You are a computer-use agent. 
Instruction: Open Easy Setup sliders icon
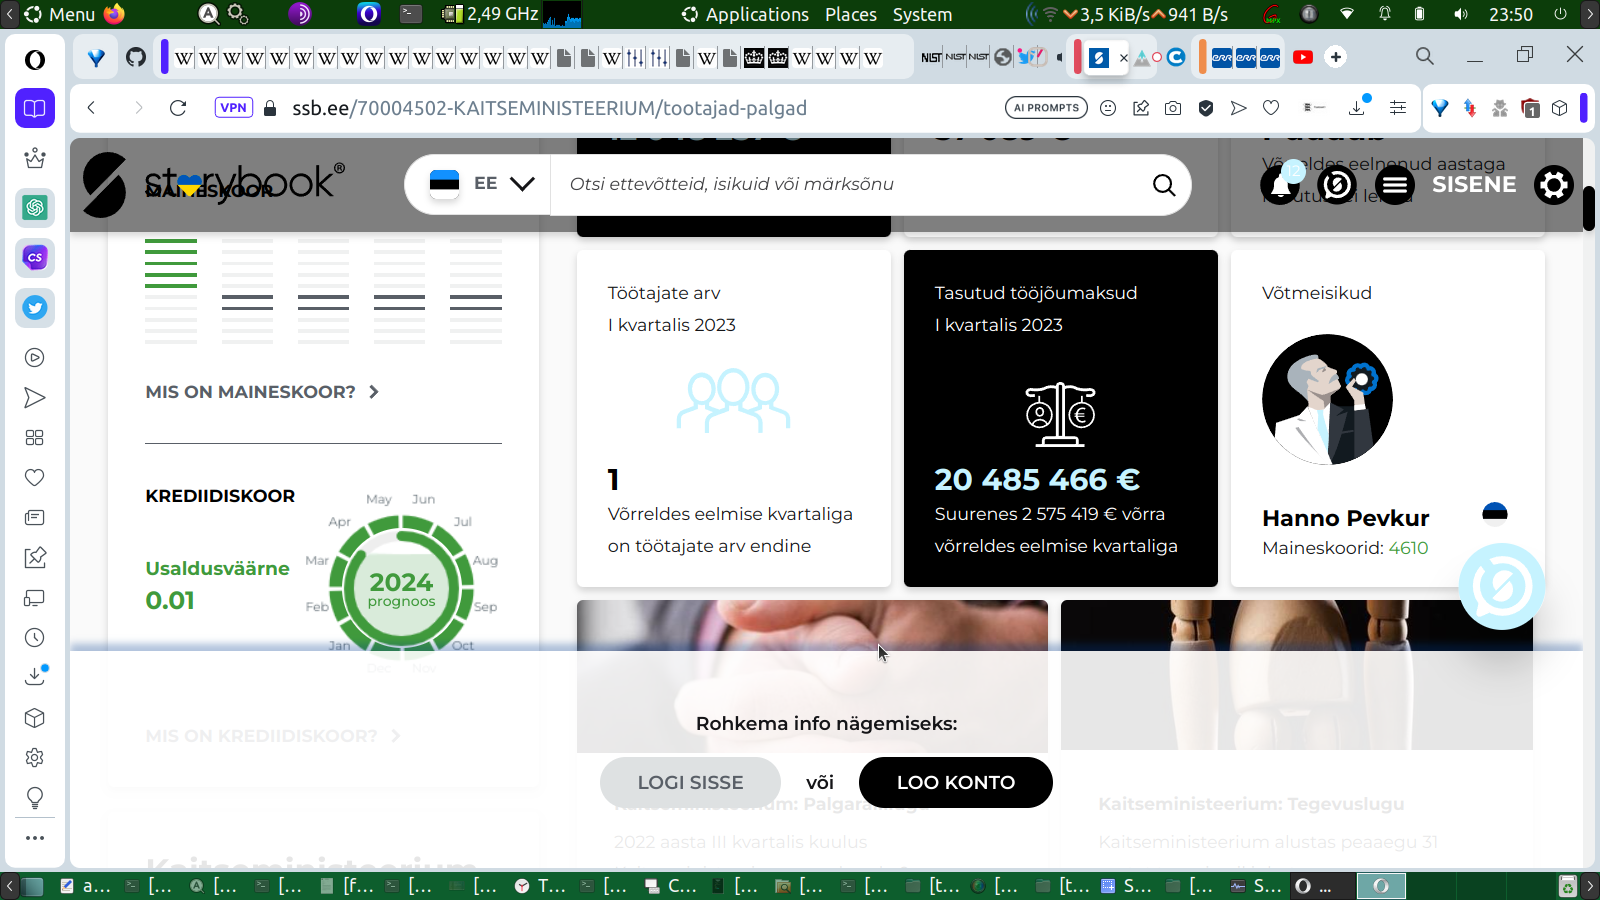tap(1398, 108)
